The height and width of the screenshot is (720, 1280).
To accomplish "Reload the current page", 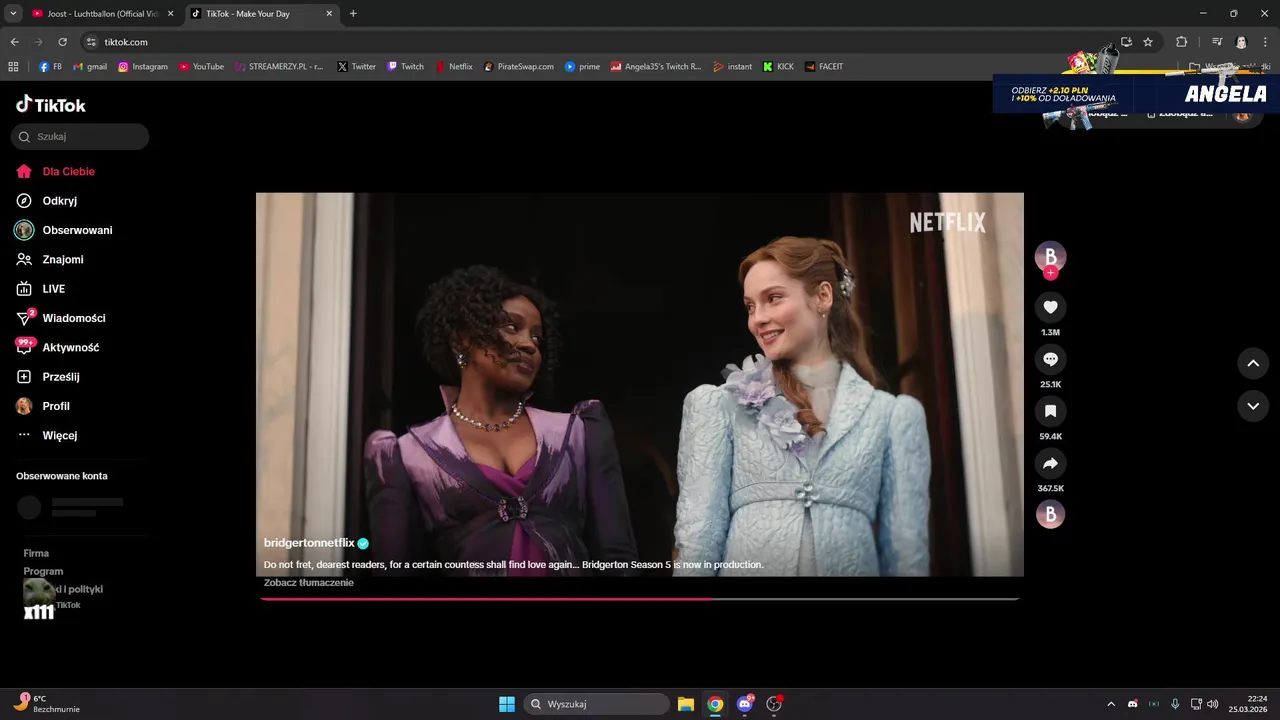I will coord(62,42).
